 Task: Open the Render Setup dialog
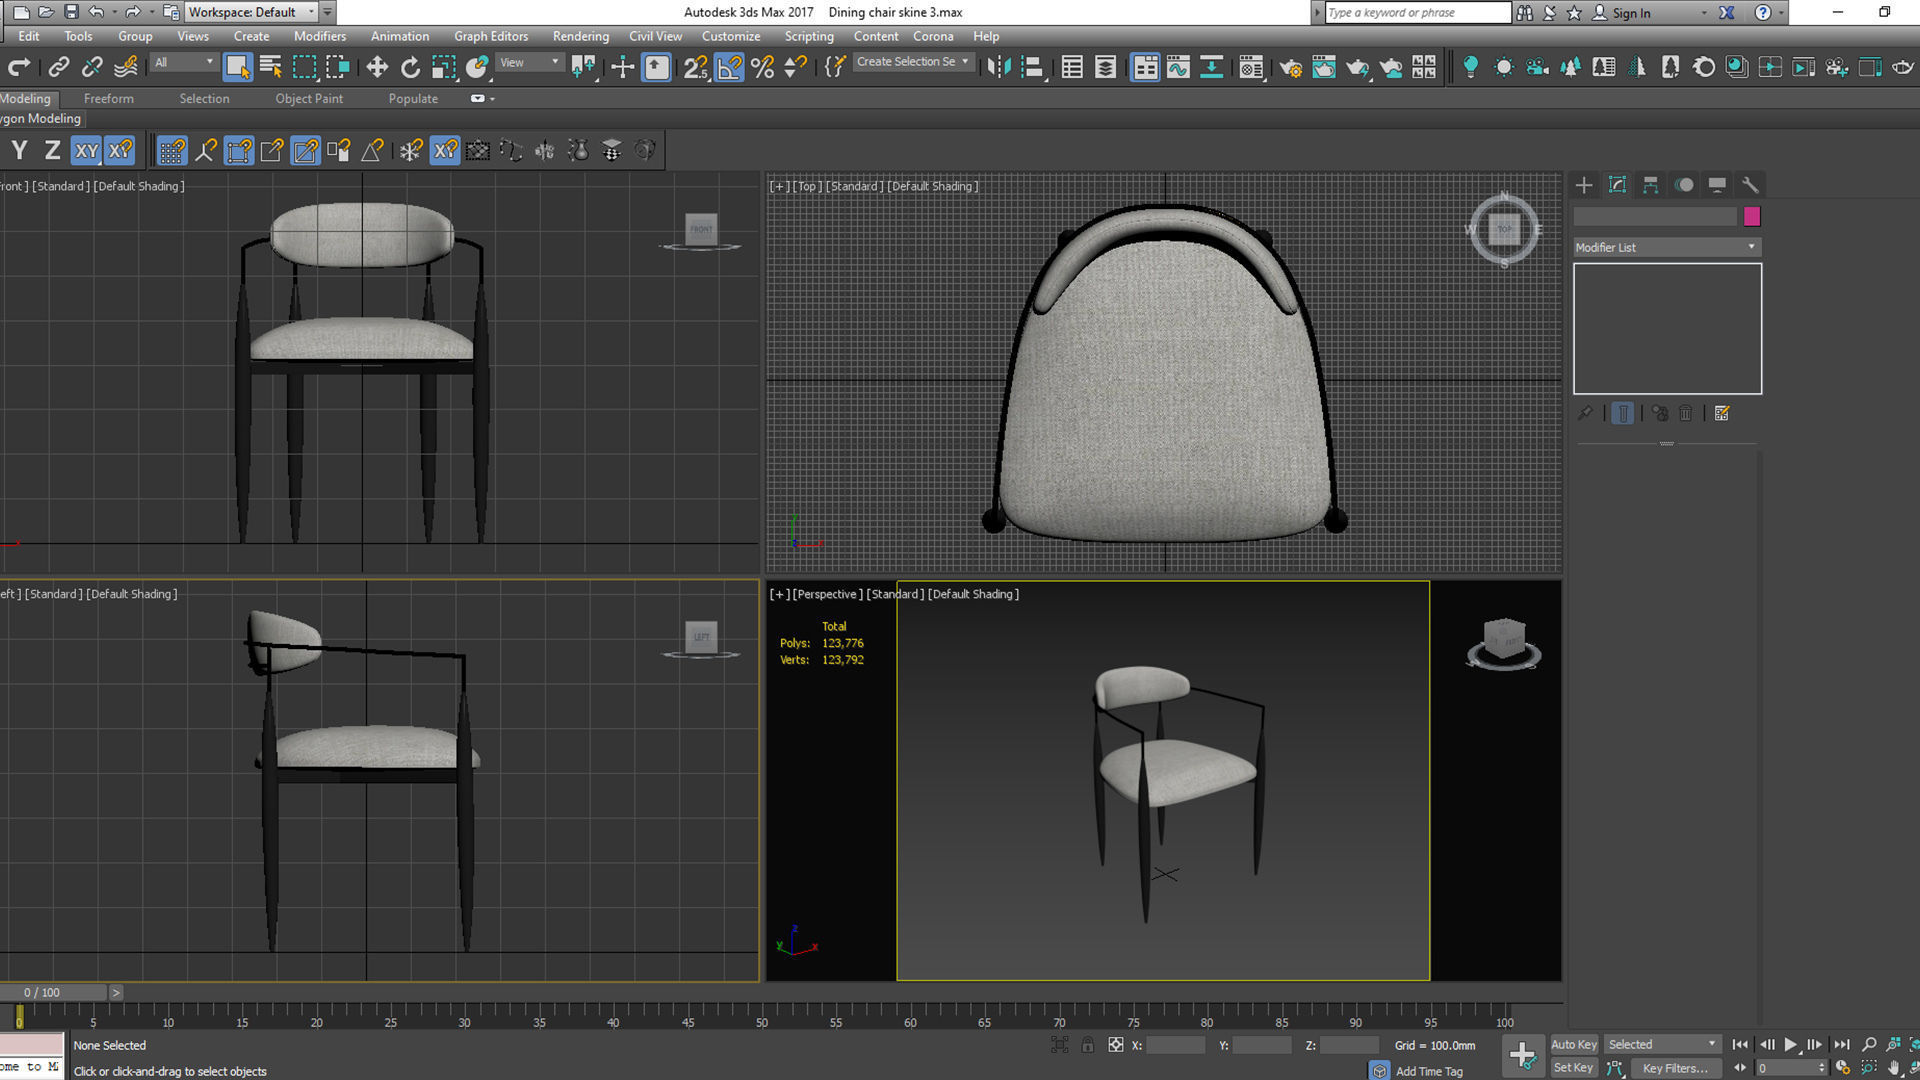coord(1291,67)
